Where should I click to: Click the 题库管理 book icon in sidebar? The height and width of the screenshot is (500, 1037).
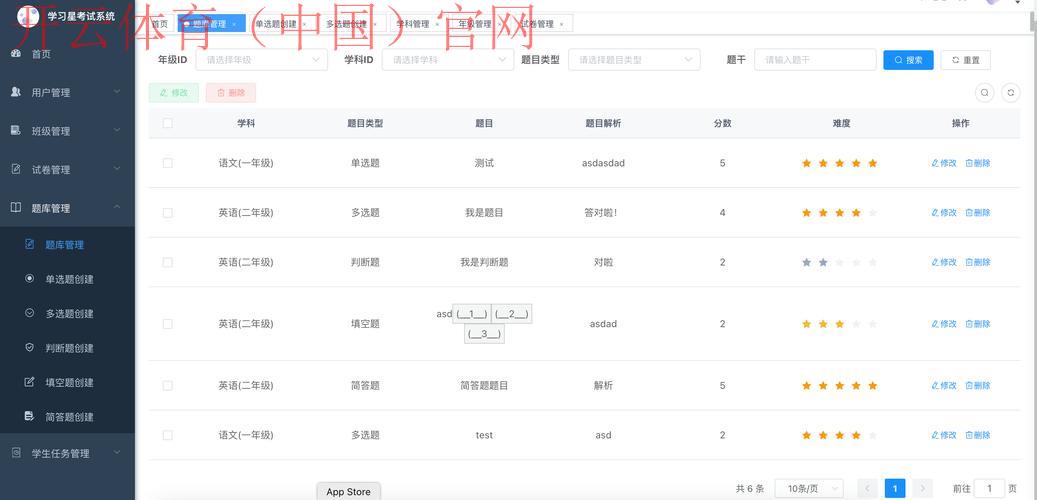click(17, 208)
